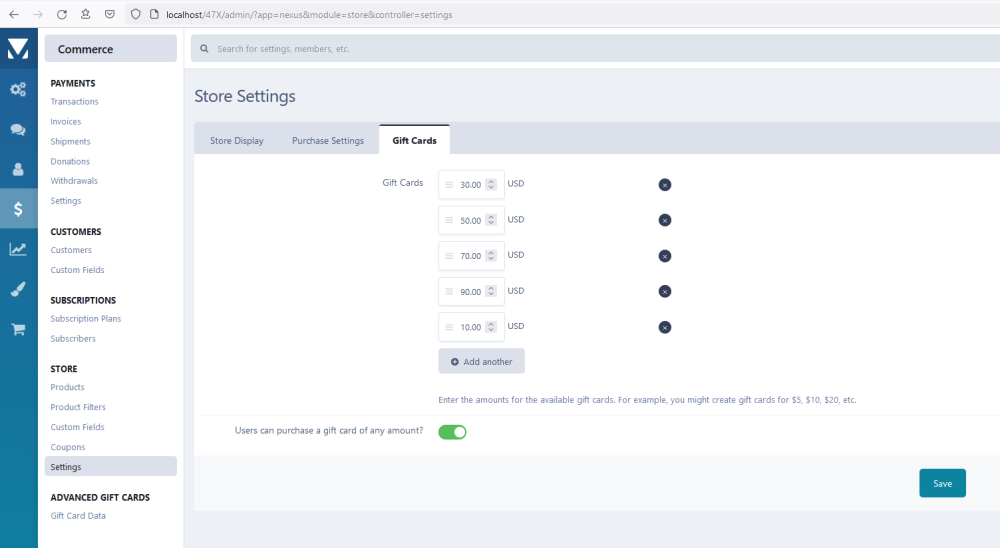Open Custom Fields under Customers

click(77, 270)
